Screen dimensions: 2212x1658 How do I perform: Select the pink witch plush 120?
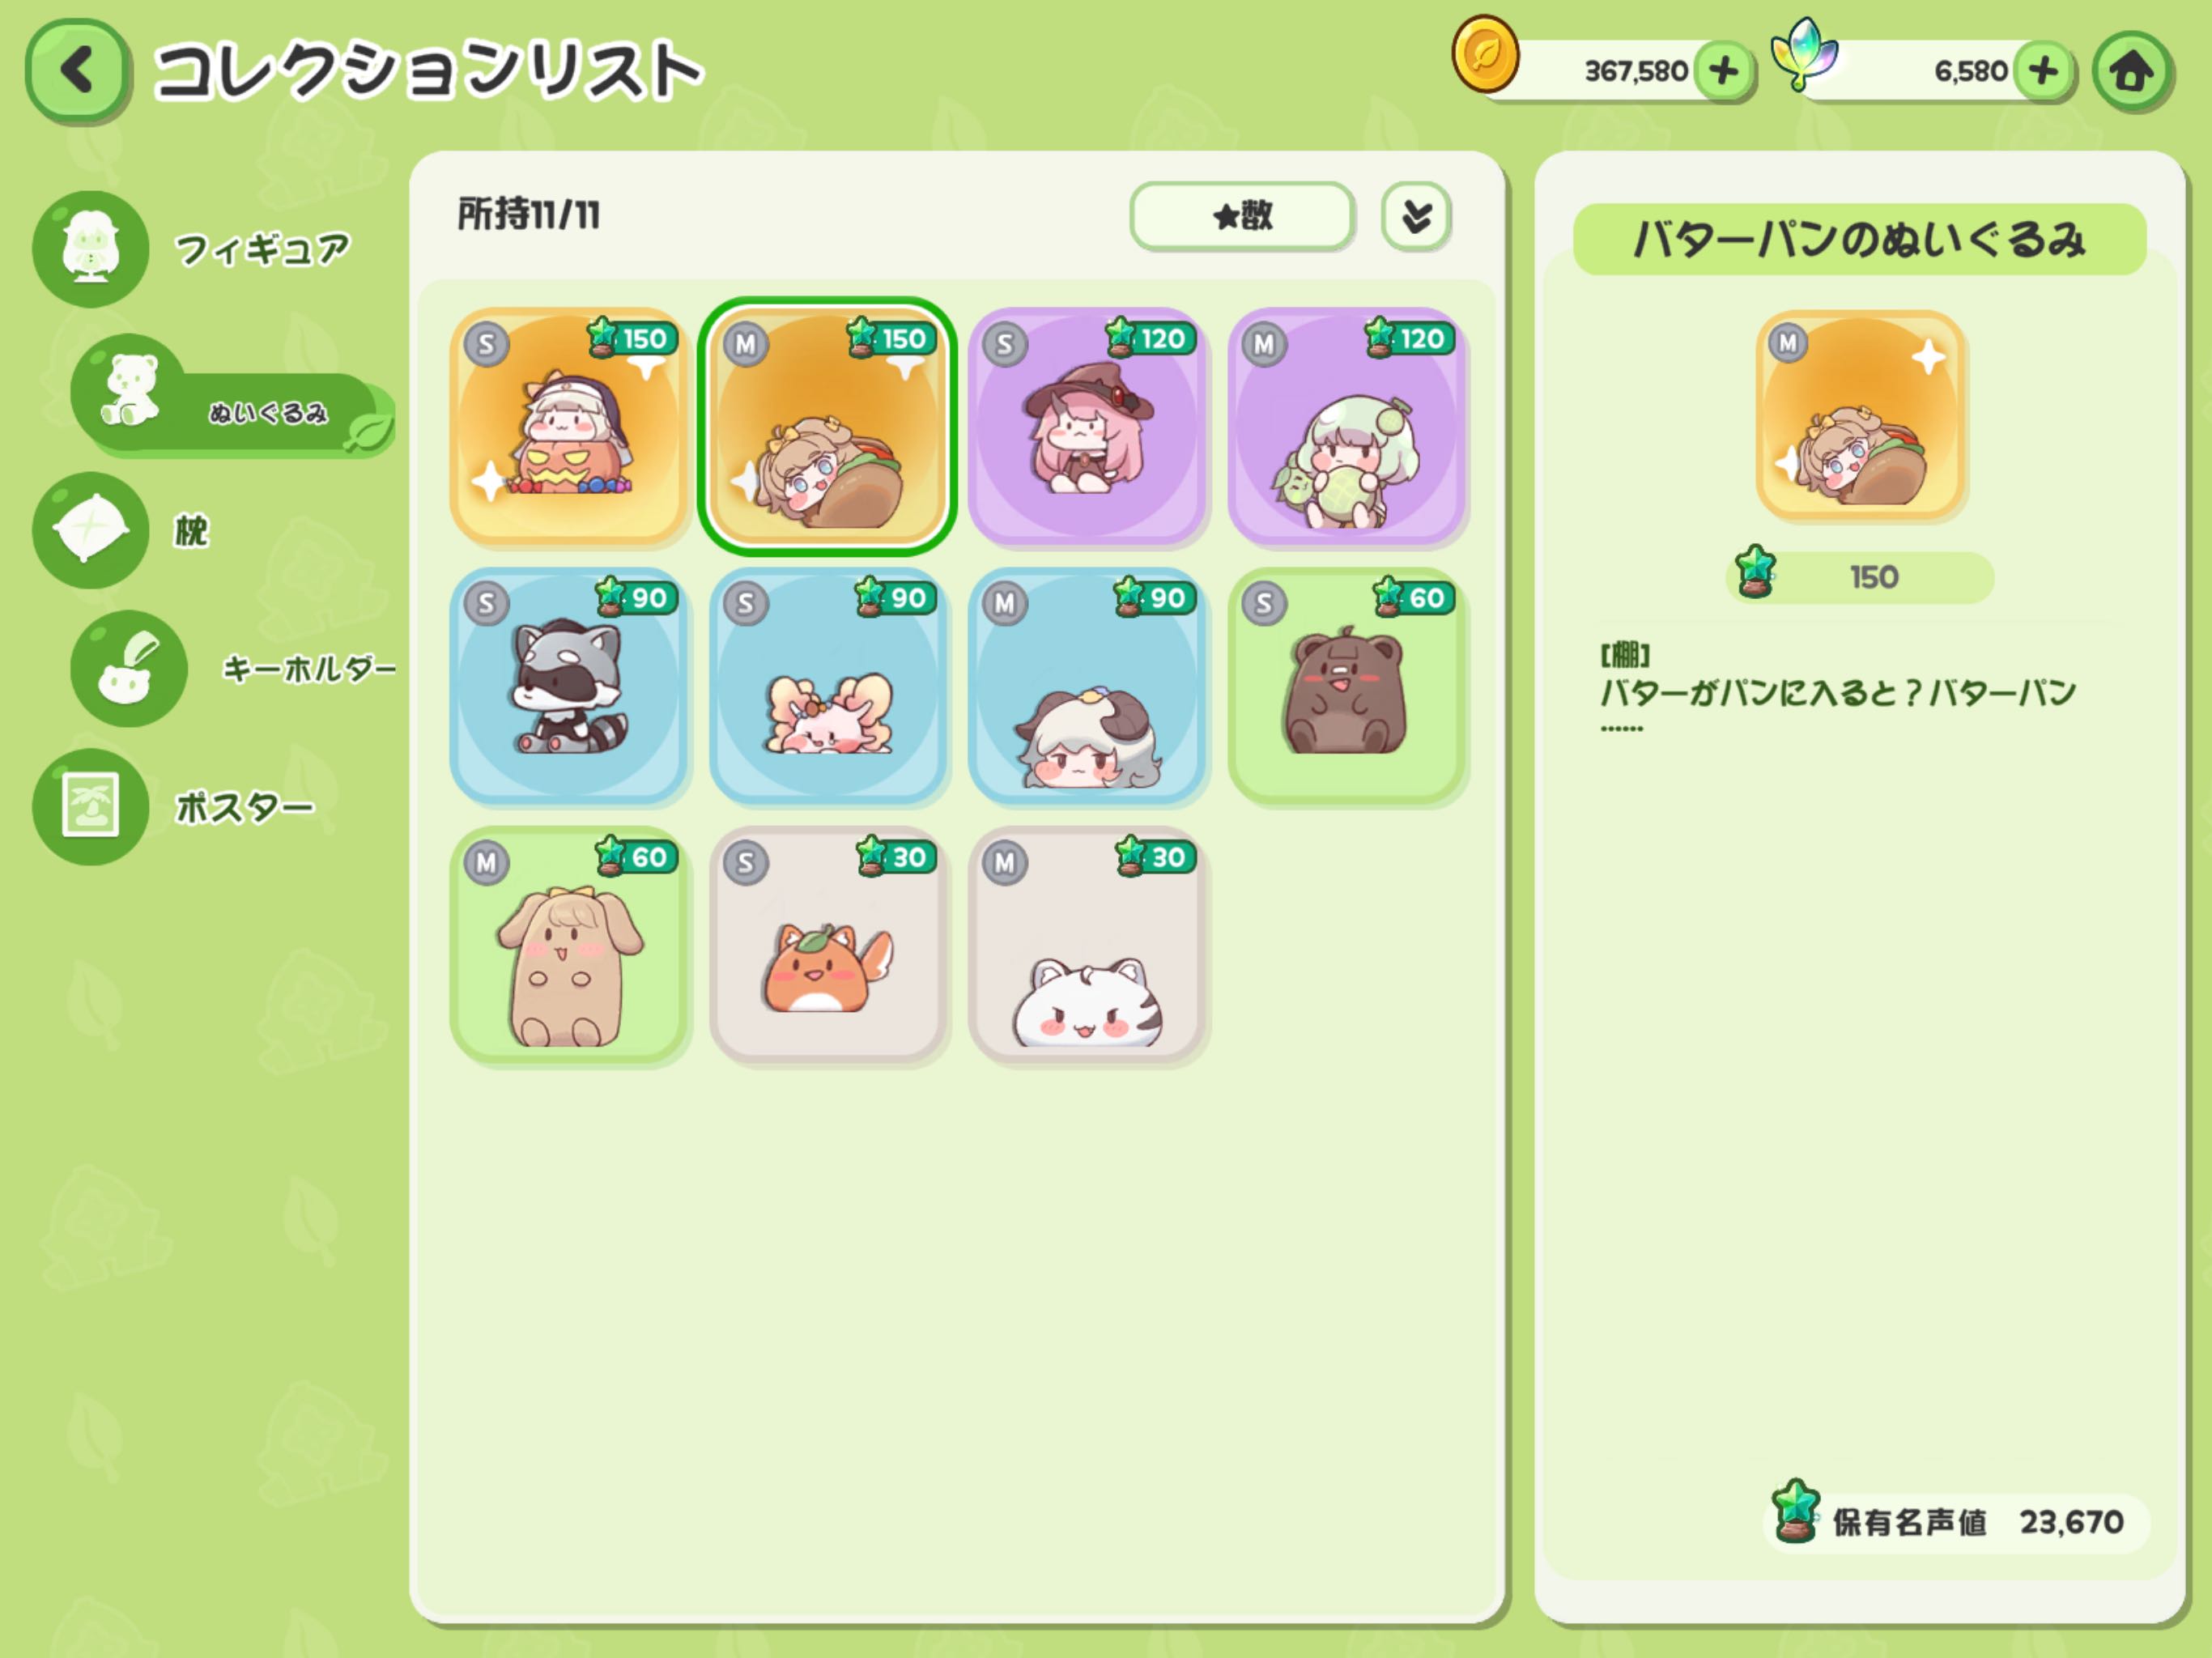click(1087, 425)
